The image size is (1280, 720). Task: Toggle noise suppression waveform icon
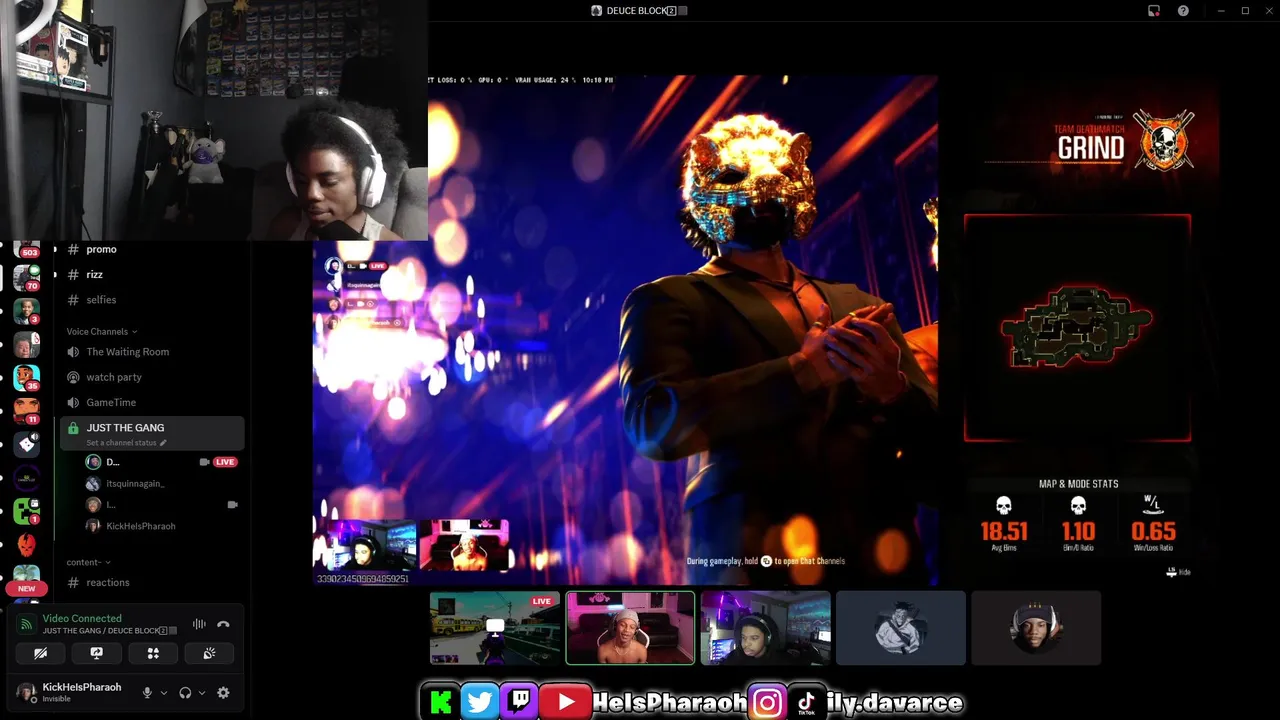tap(199, 624)
